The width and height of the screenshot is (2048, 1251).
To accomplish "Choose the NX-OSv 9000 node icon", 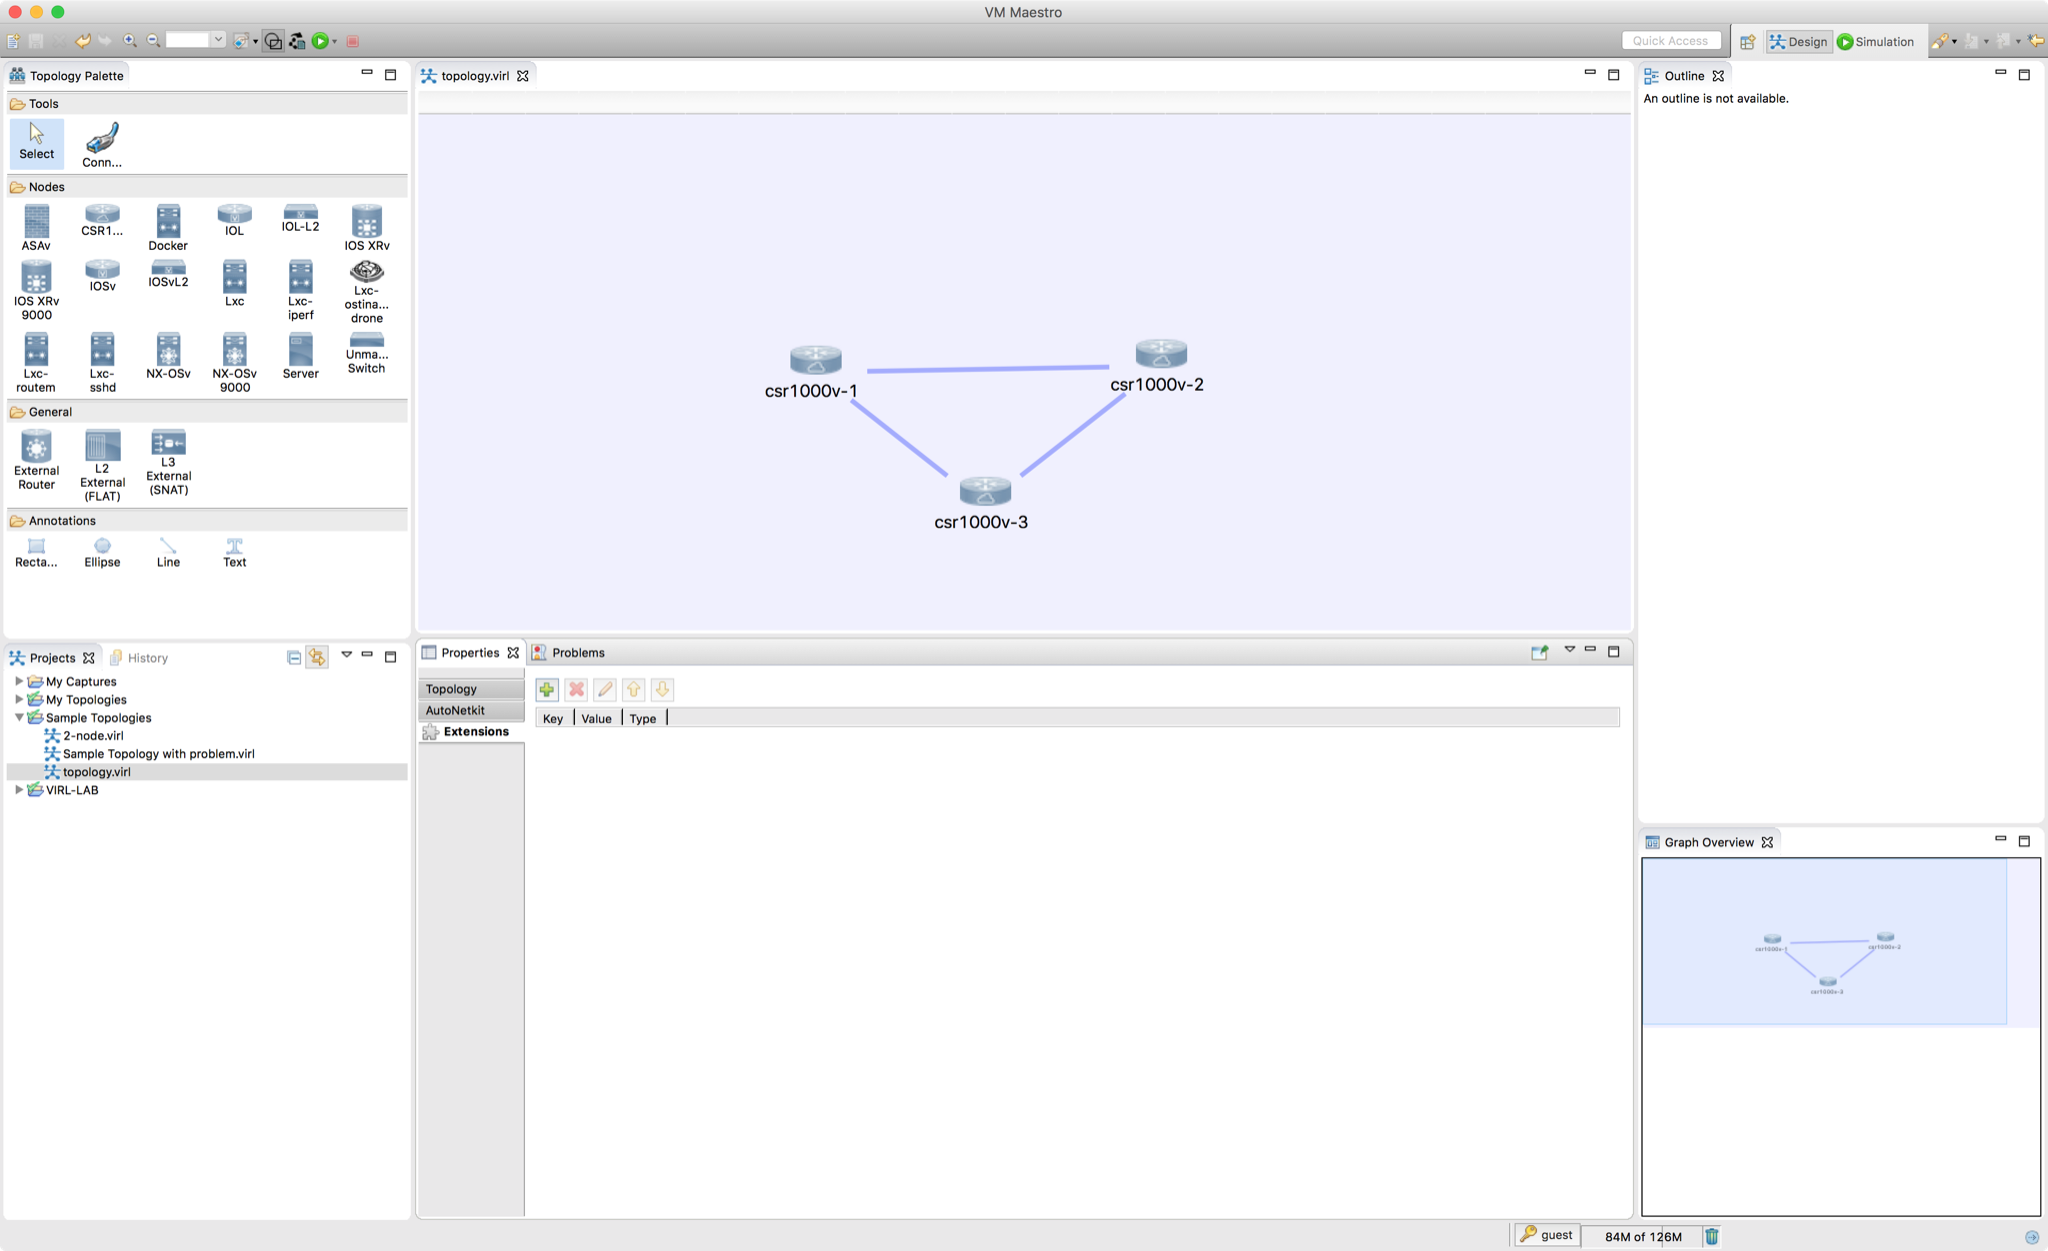I will click(x=234, y=363).
